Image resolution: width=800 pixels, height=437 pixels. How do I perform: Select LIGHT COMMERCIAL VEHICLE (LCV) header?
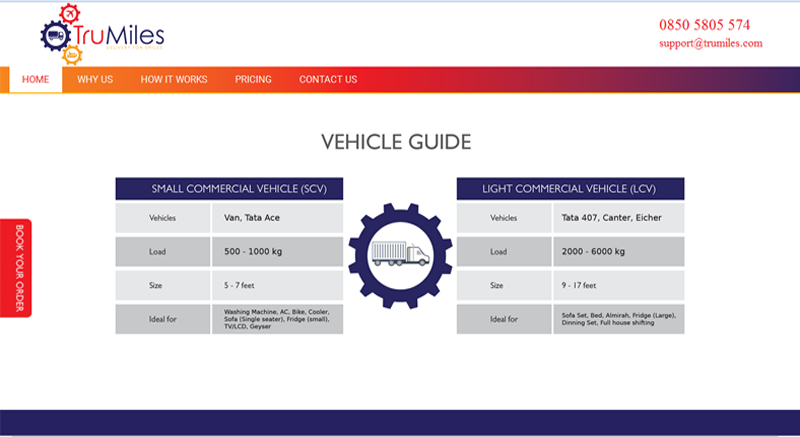pos(570,189)
